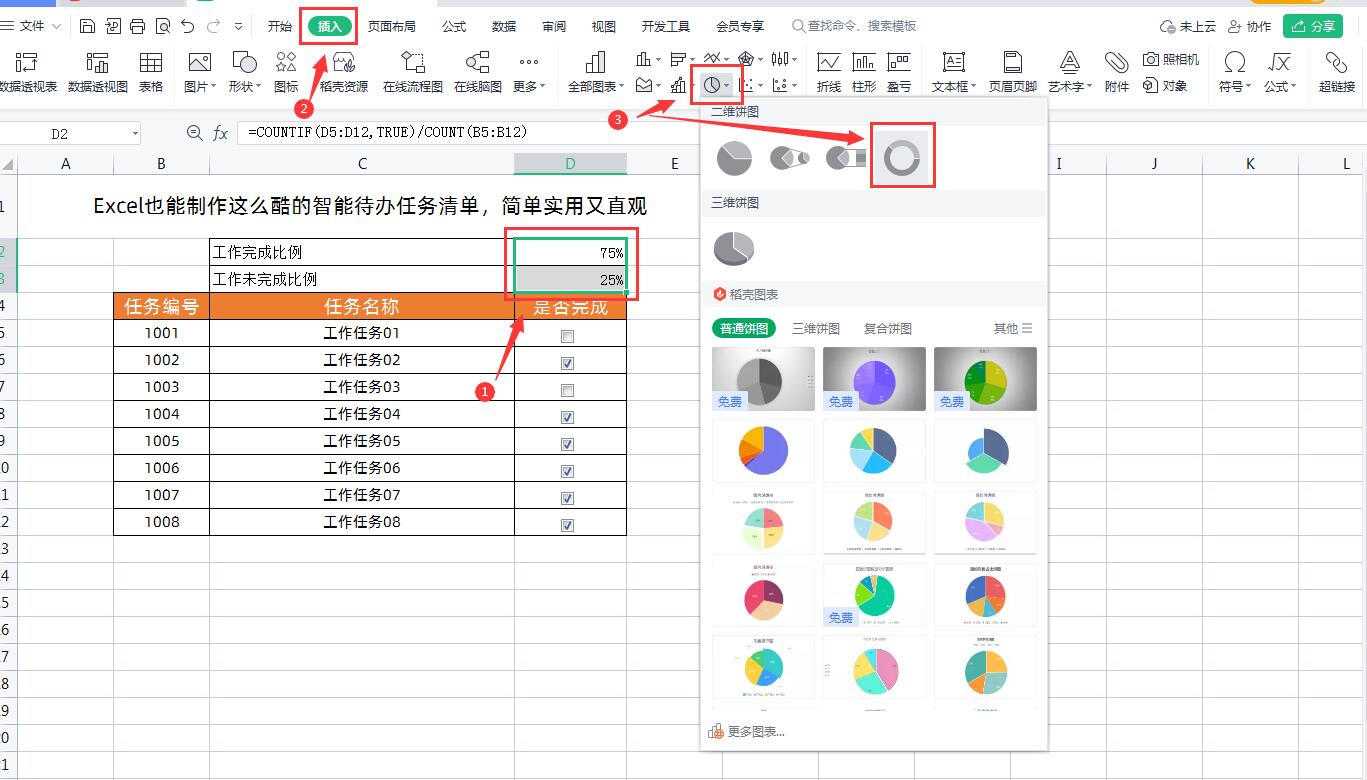Insert the doughnut chart from the pie menu
Image resolution: width=1367 pixels, height=780 pixels.
point(902,155)
